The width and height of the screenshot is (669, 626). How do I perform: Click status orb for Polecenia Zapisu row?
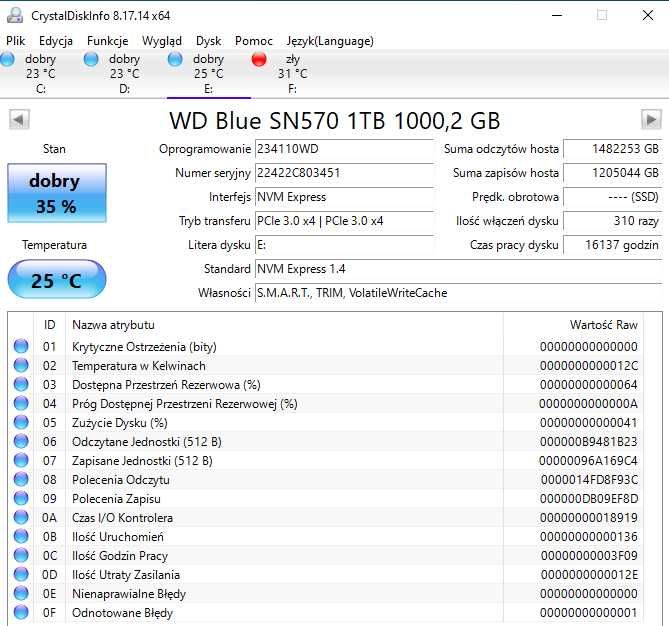coord(21,498)
